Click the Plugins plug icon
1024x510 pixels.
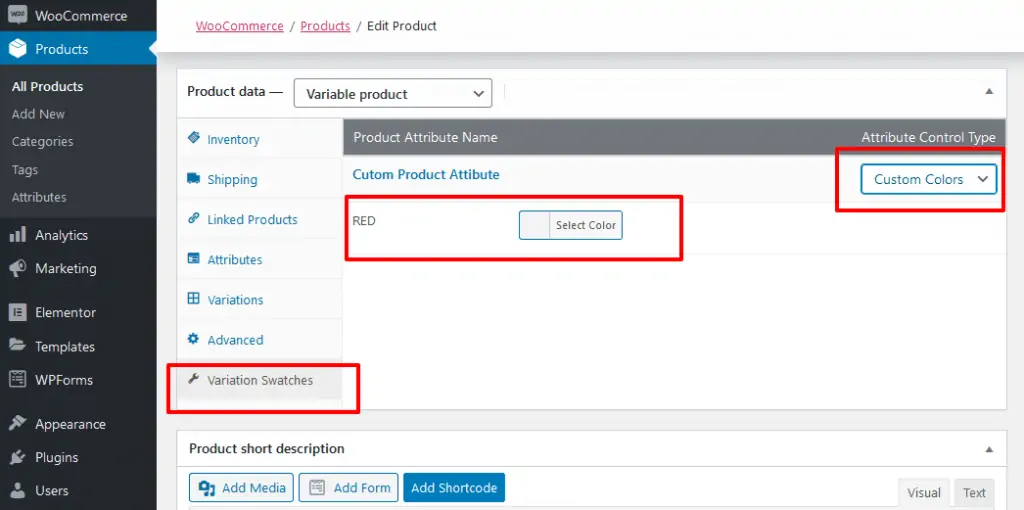click(x=18, y=457)
